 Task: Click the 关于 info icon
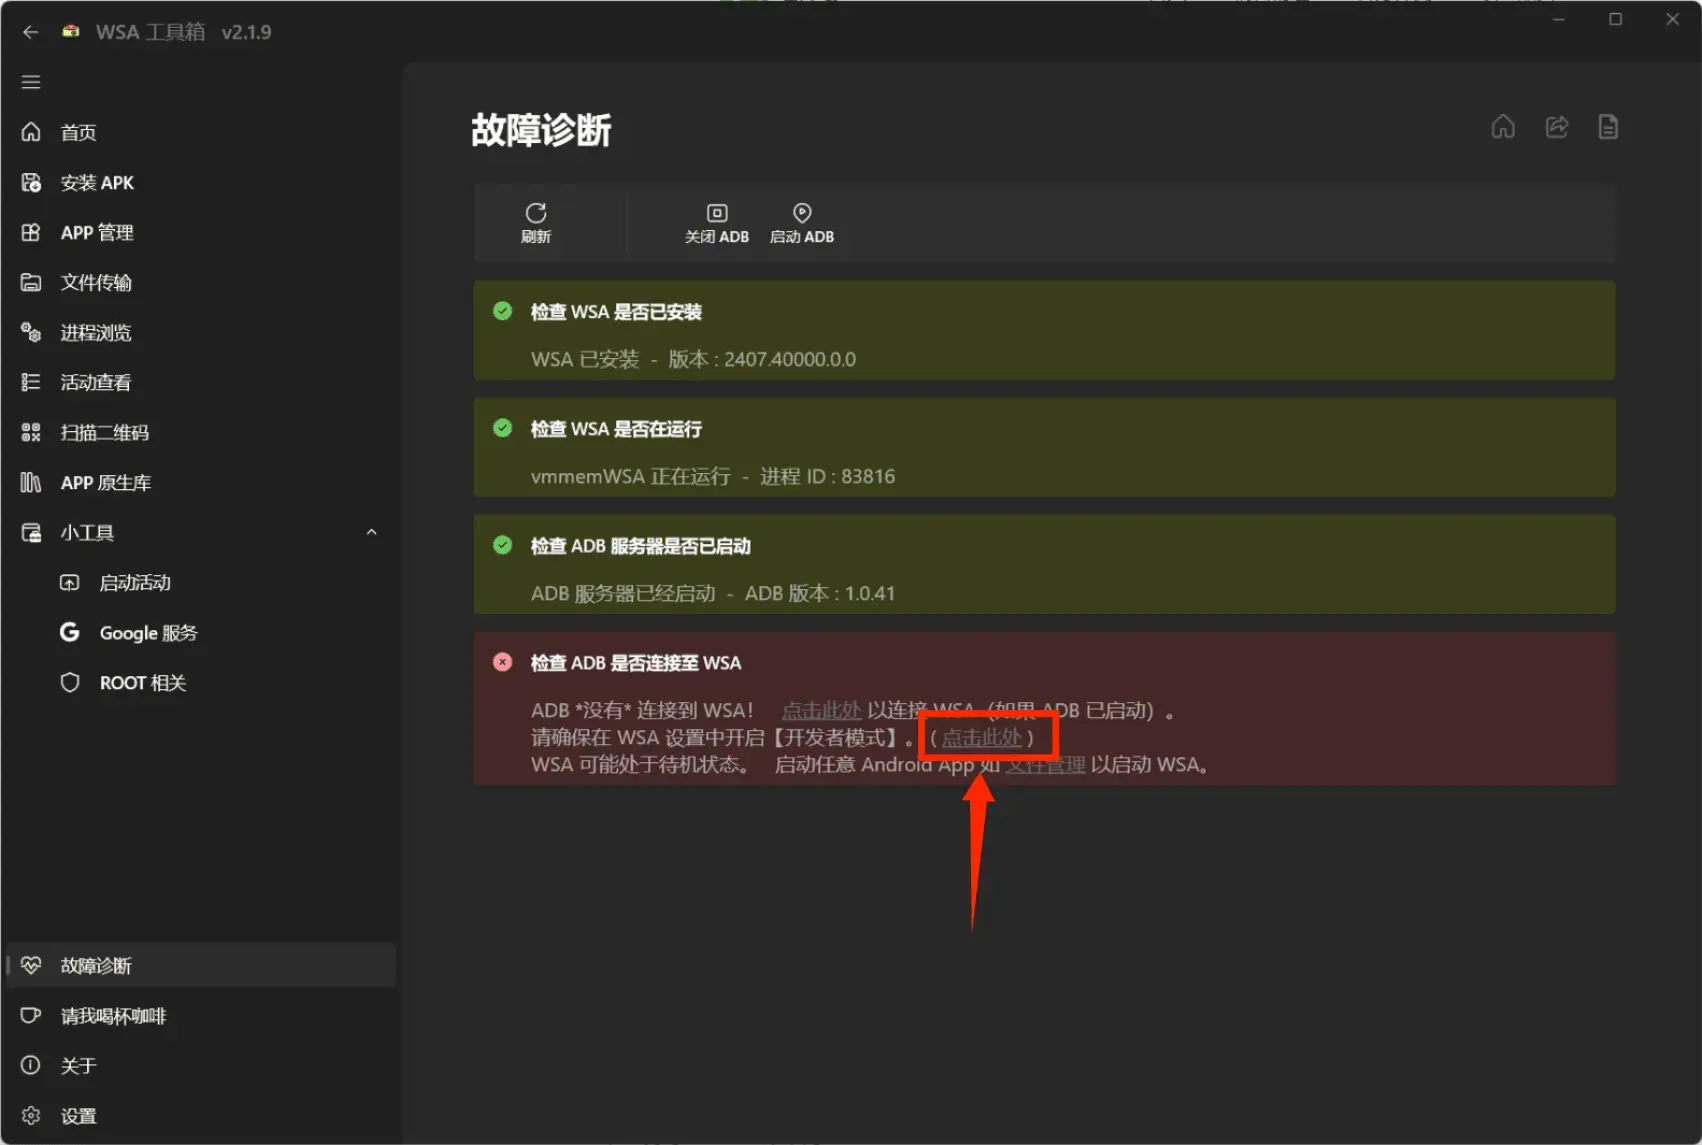pyautogui.click(x=31, y=1065)
